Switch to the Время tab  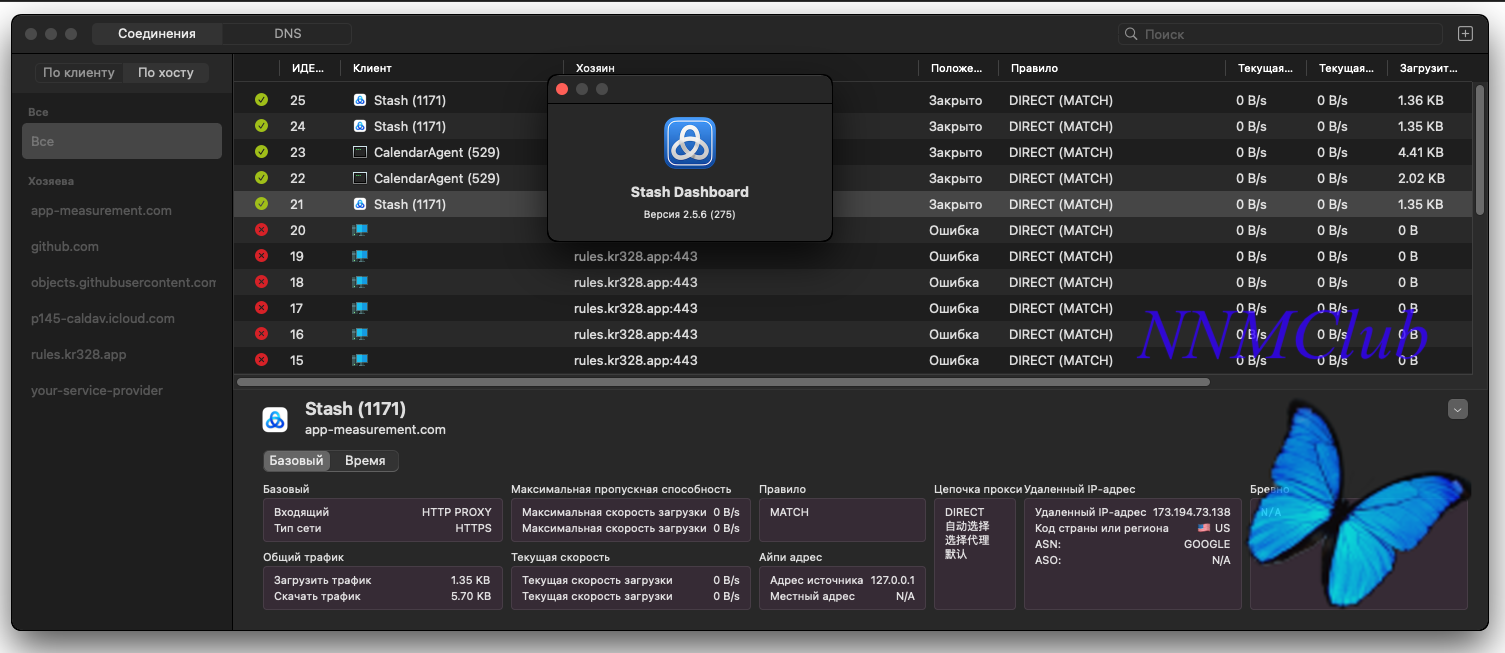click(365, 461)
